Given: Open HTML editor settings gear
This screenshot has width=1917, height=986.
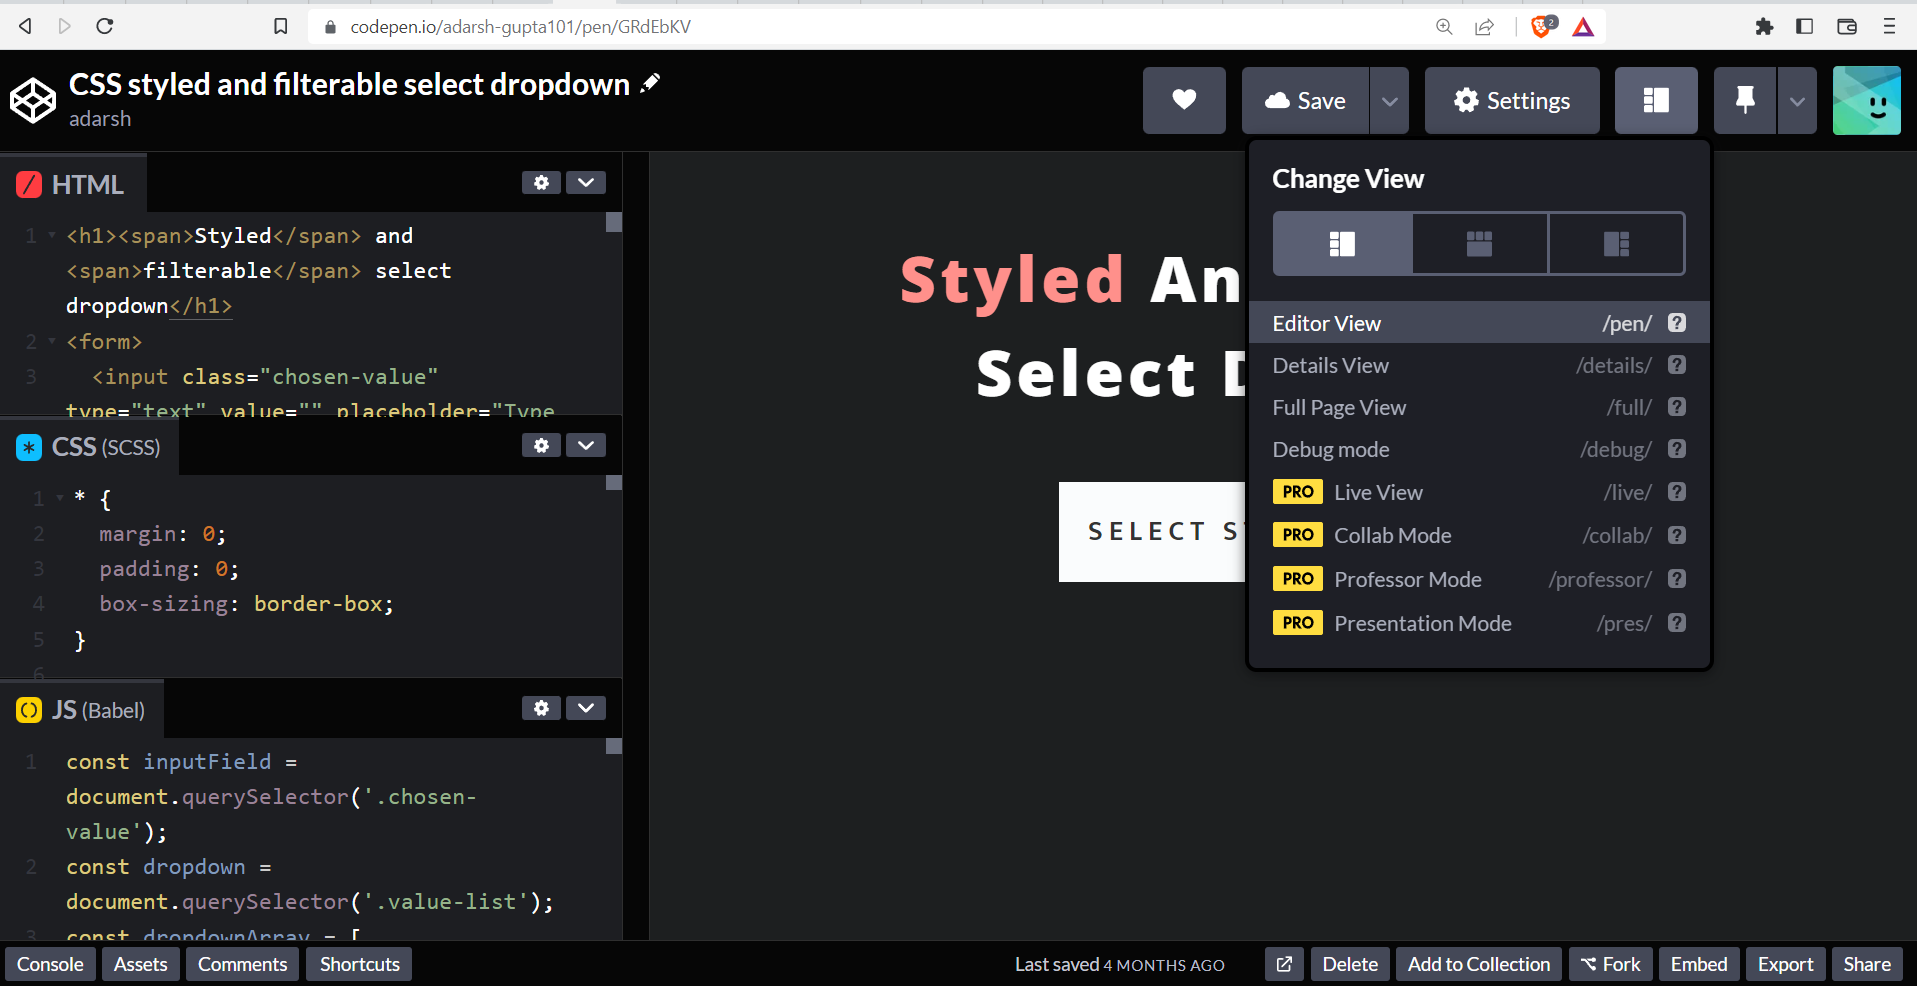Looking at the screenshot, I should (541, 182).
